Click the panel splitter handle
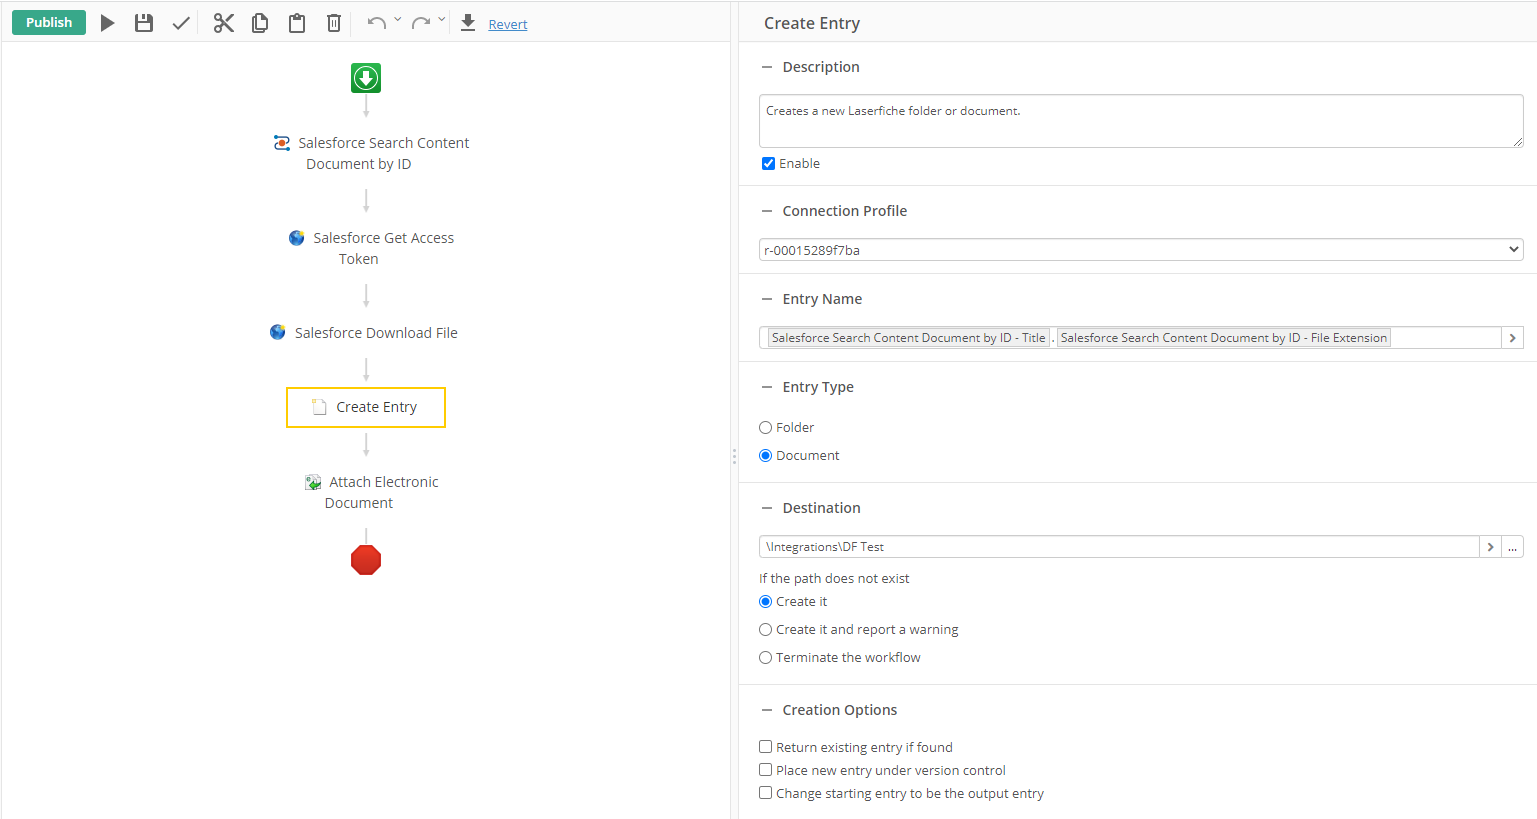This screenshot has height=819, width=1537. pos(734,456)
